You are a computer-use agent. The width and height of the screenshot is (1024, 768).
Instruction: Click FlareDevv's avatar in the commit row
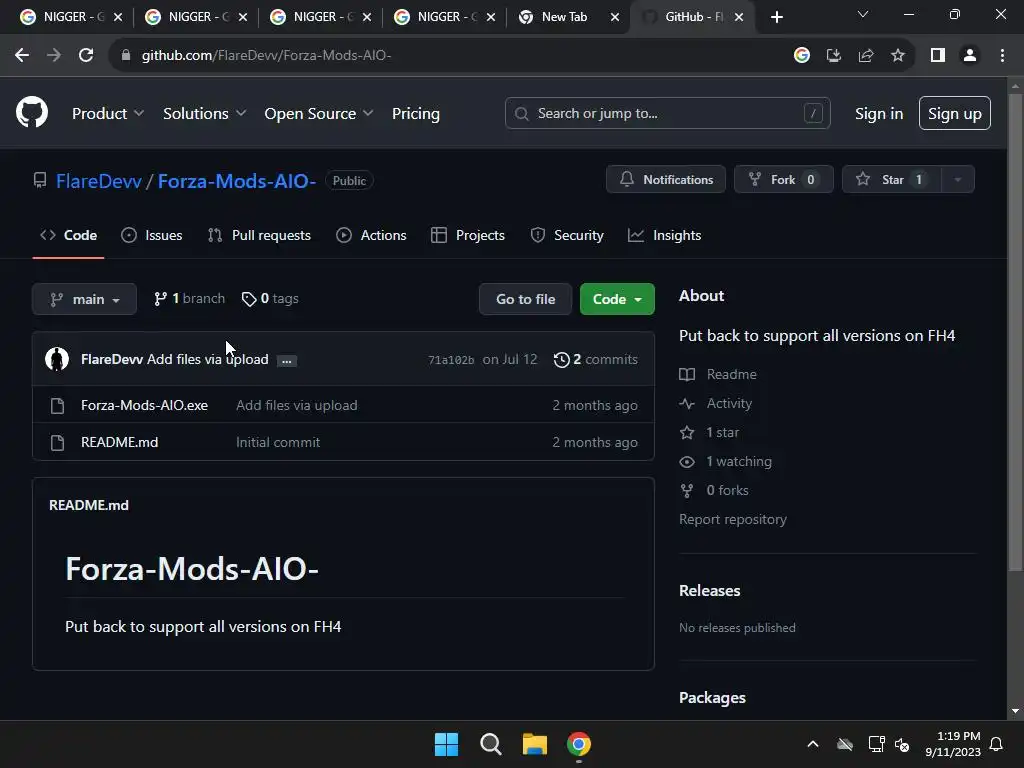click(57, 359)
